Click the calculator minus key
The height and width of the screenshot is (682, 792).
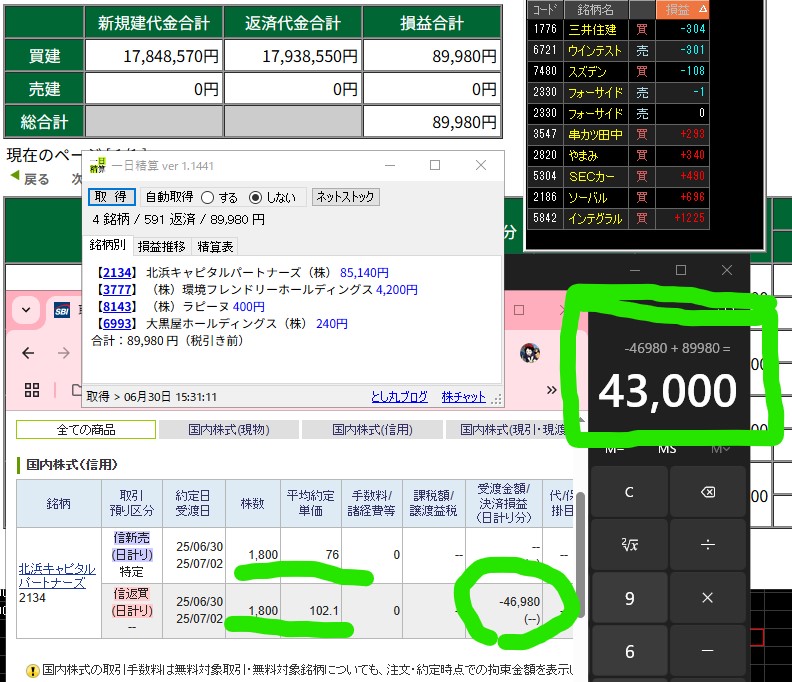pyautogui.click(x=708, y=651)
